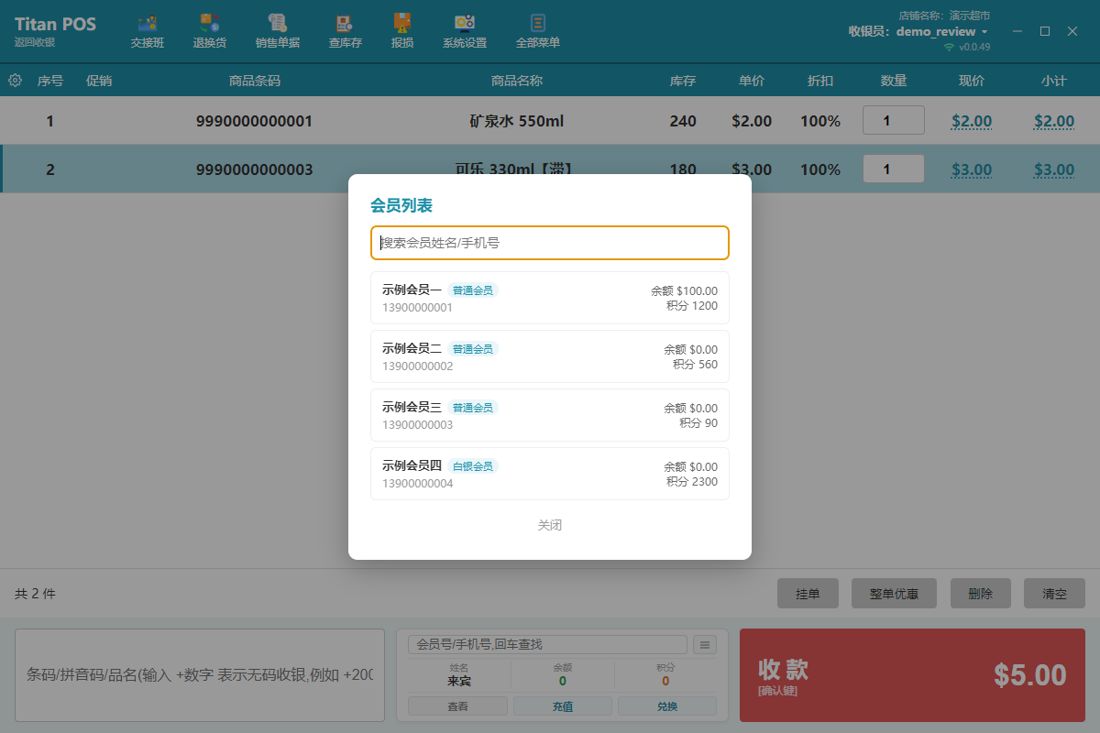Click the 商品名称 column header
The height and width of the screenshot is (733, 1100).
point(516,81)
